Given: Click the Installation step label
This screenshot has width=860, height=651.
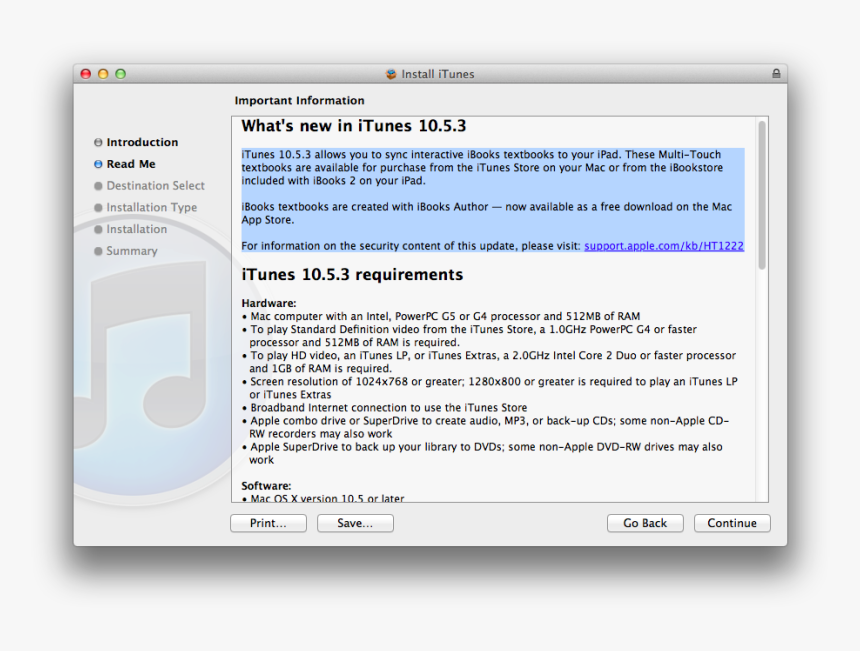Looking at the screenshot, I should point(137,229).
